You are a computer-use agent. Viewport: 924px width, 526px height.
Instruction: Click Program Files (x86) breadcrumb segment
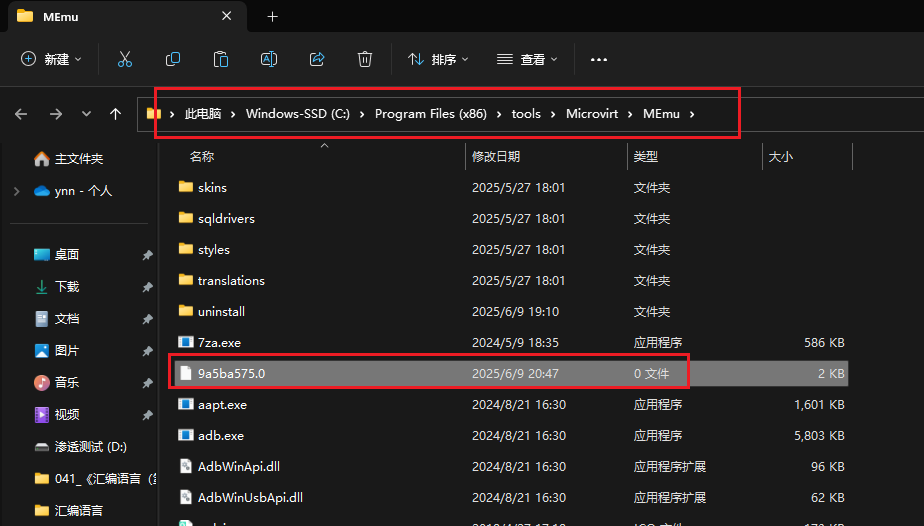(x=430, y=114)
